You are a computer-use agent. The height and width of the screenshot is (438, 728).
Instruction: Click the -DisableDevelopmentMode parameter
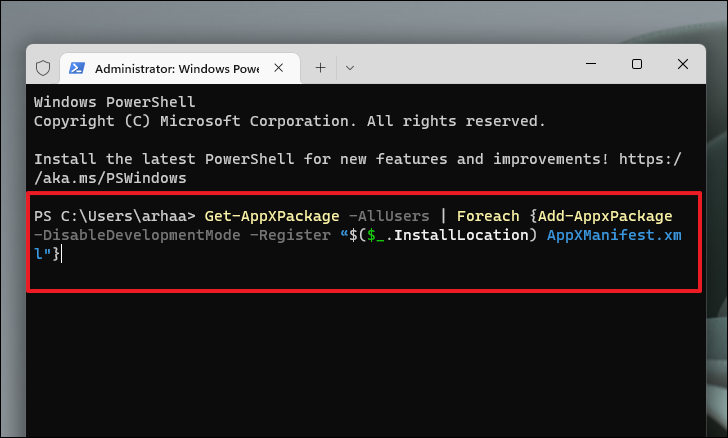137,235
